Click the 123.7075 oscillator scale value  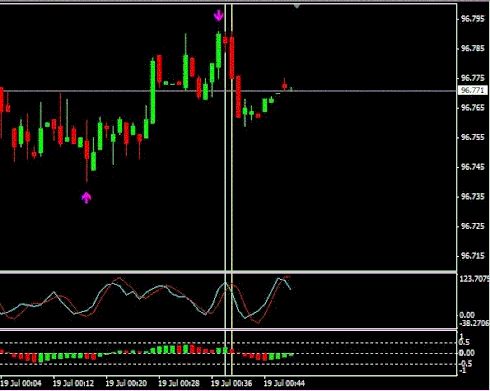tap(475, 279)
